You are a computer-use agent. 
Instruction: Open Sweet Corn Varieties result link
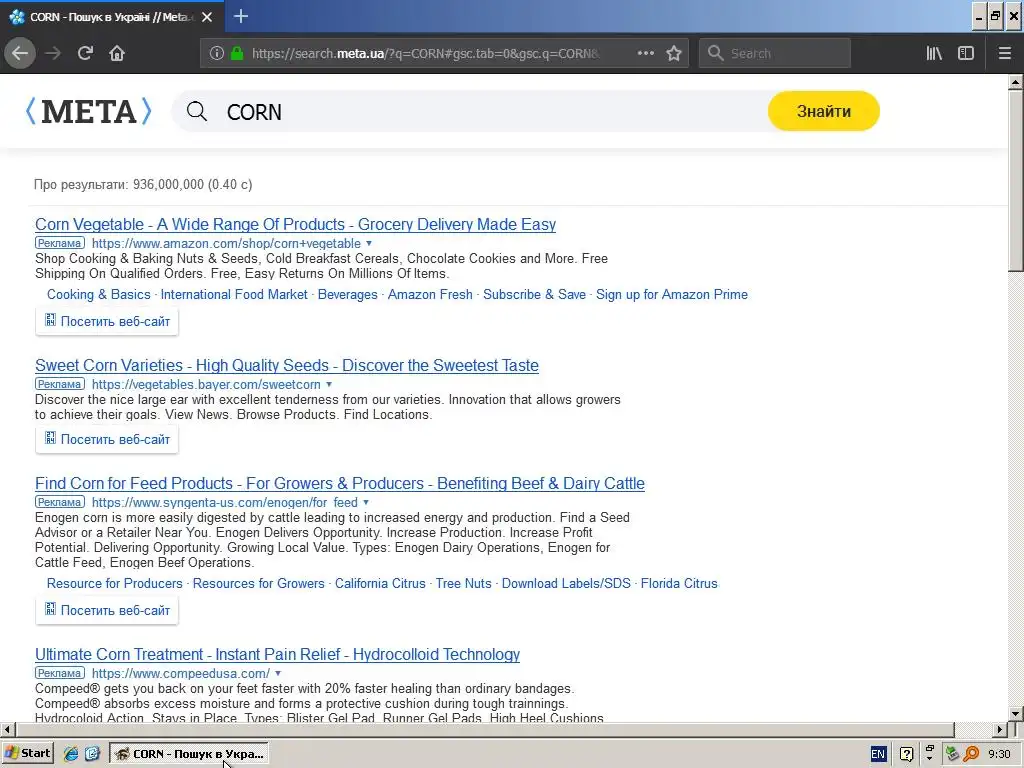pyautogui.click(x=287, y=365)
